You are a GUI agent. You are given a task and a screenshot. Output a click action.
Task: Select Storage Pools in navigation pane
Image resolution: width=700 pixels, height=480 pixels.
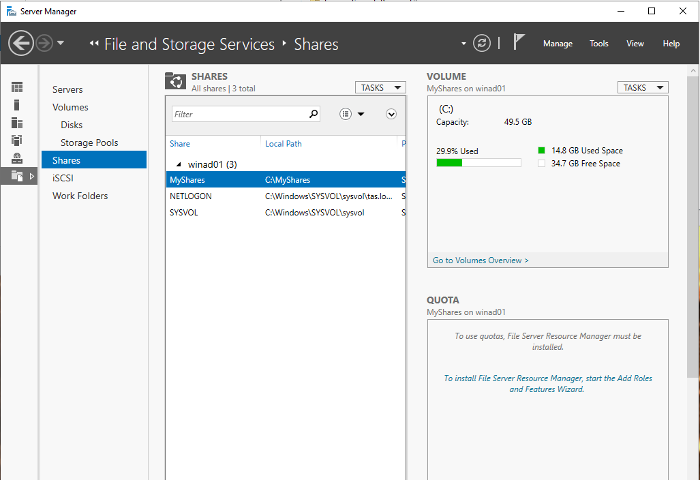[x=89, y=143]
